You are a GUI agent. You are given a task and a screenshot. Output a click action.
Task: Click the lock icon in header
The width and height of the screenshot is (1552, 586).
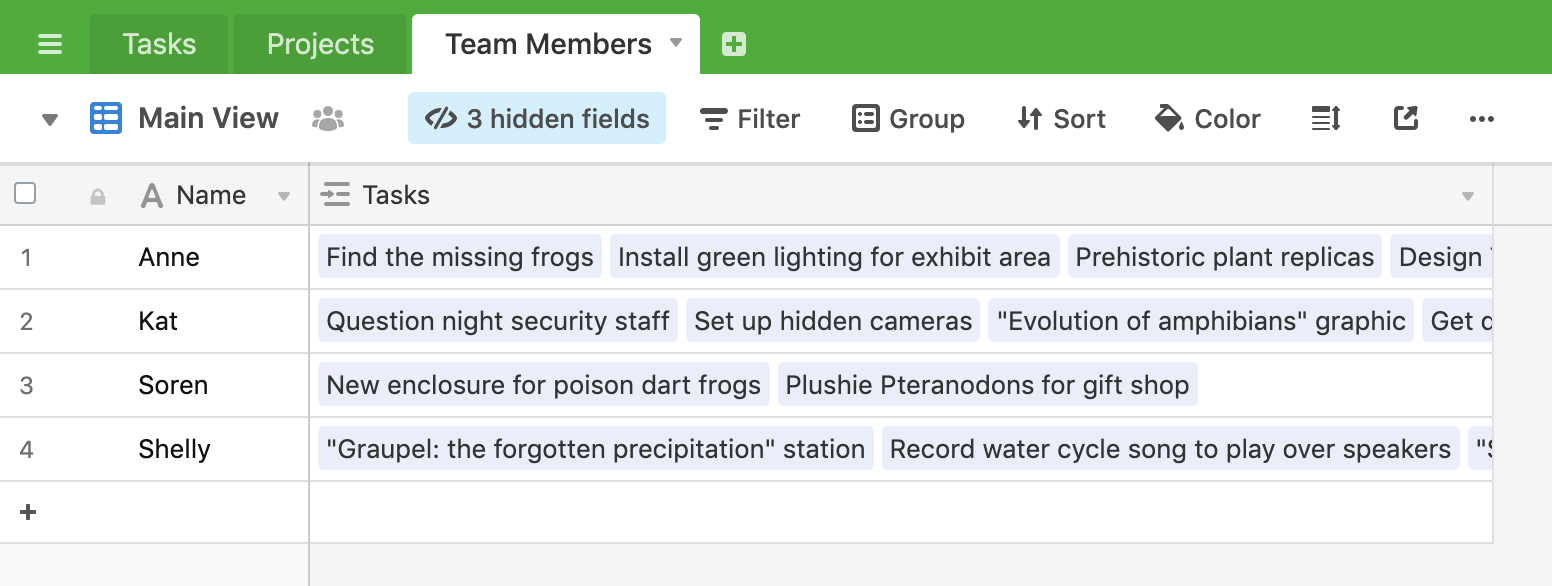tap(98, 197)
